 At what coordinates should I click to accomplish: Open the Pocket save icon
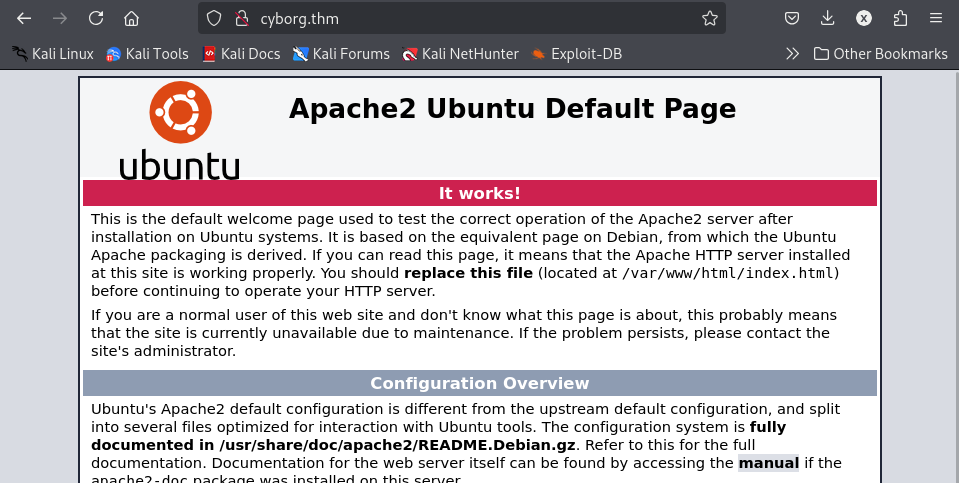pyautogui.click(x=792, y=18)
